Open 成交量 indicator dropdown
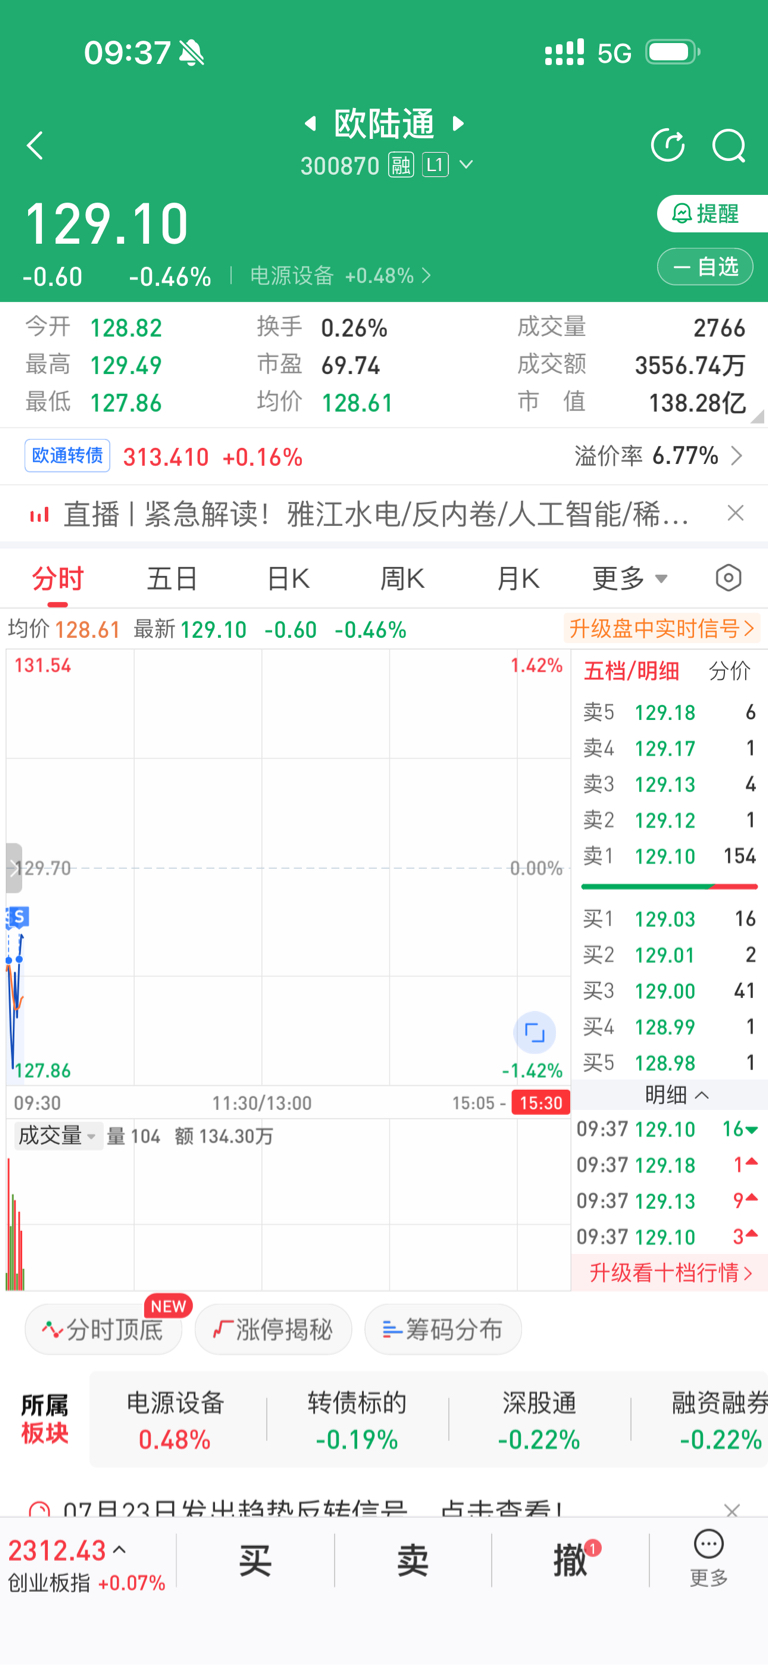The image size is (768, 1665). pyautogui.click(x=58, y=1136)
